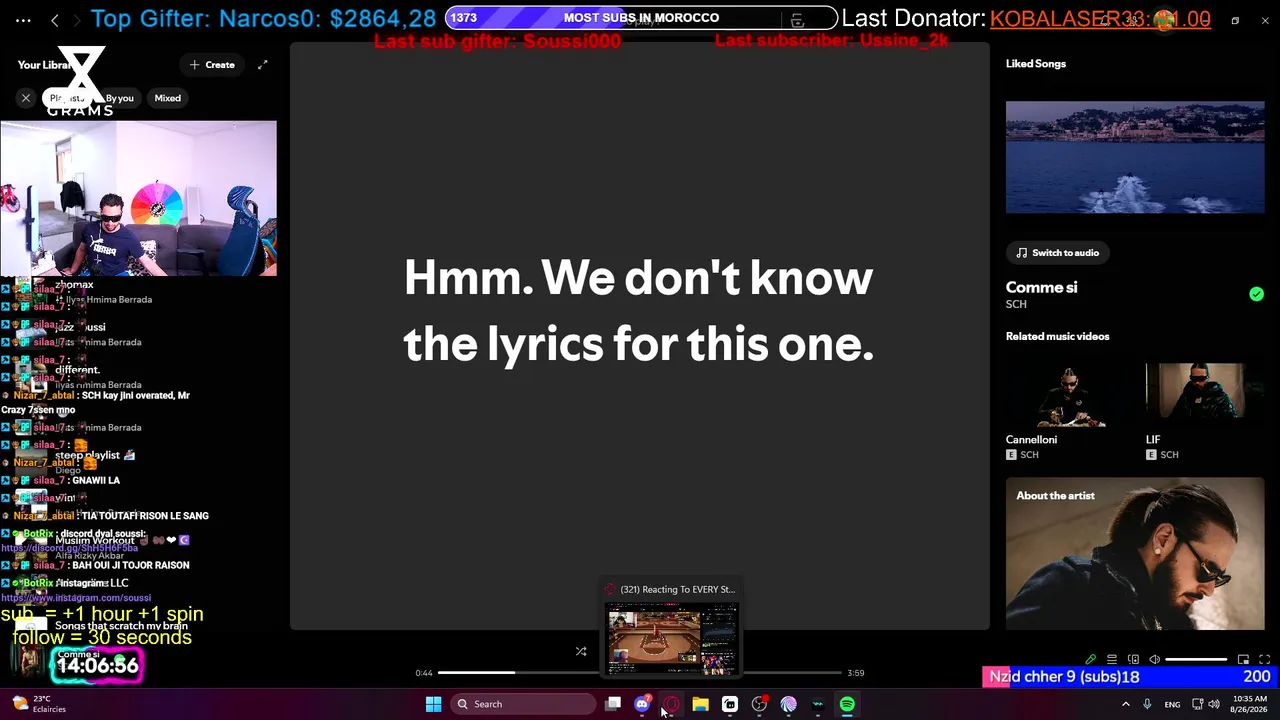The image size is (1280, 720).
Task: Open the white-square app icon on the taskbar
Action: [730, 704]
